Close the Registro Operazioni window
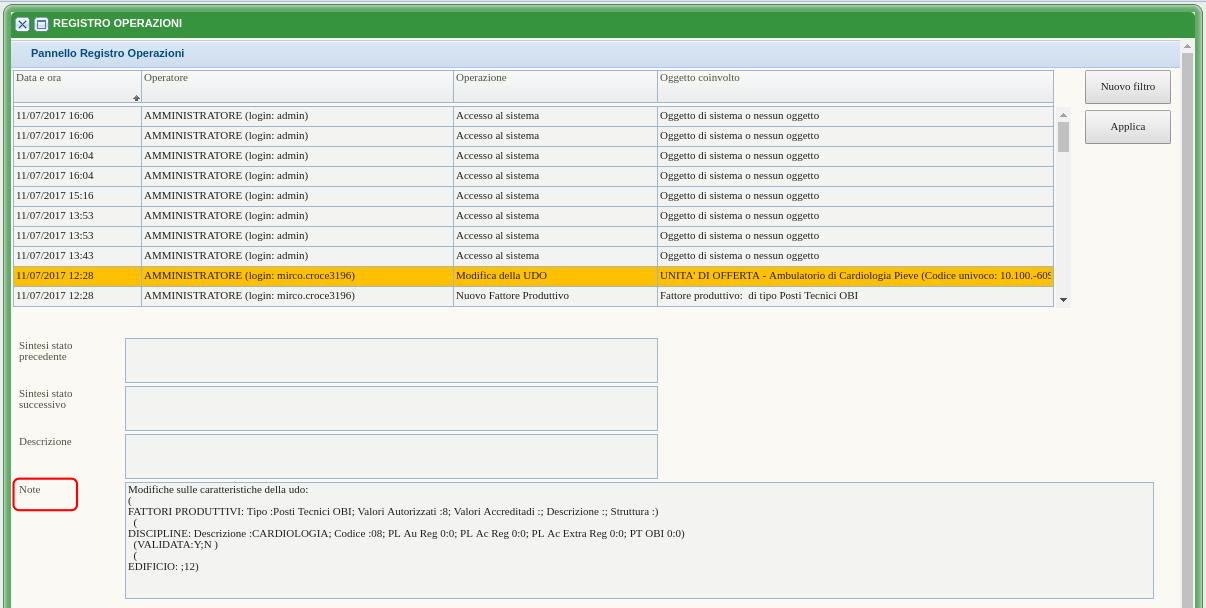The width and height of the screenshot is (1206, 608). (22, 24)
